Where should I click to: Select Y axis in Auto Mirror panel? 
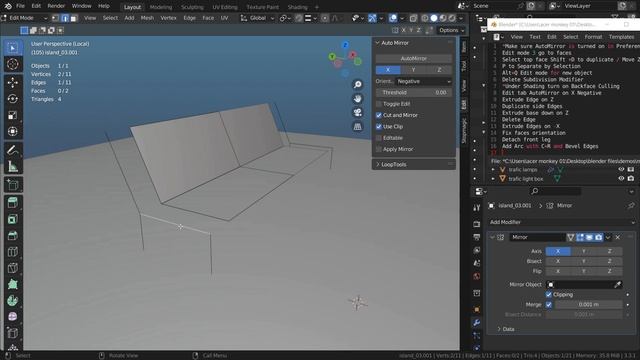413,70
